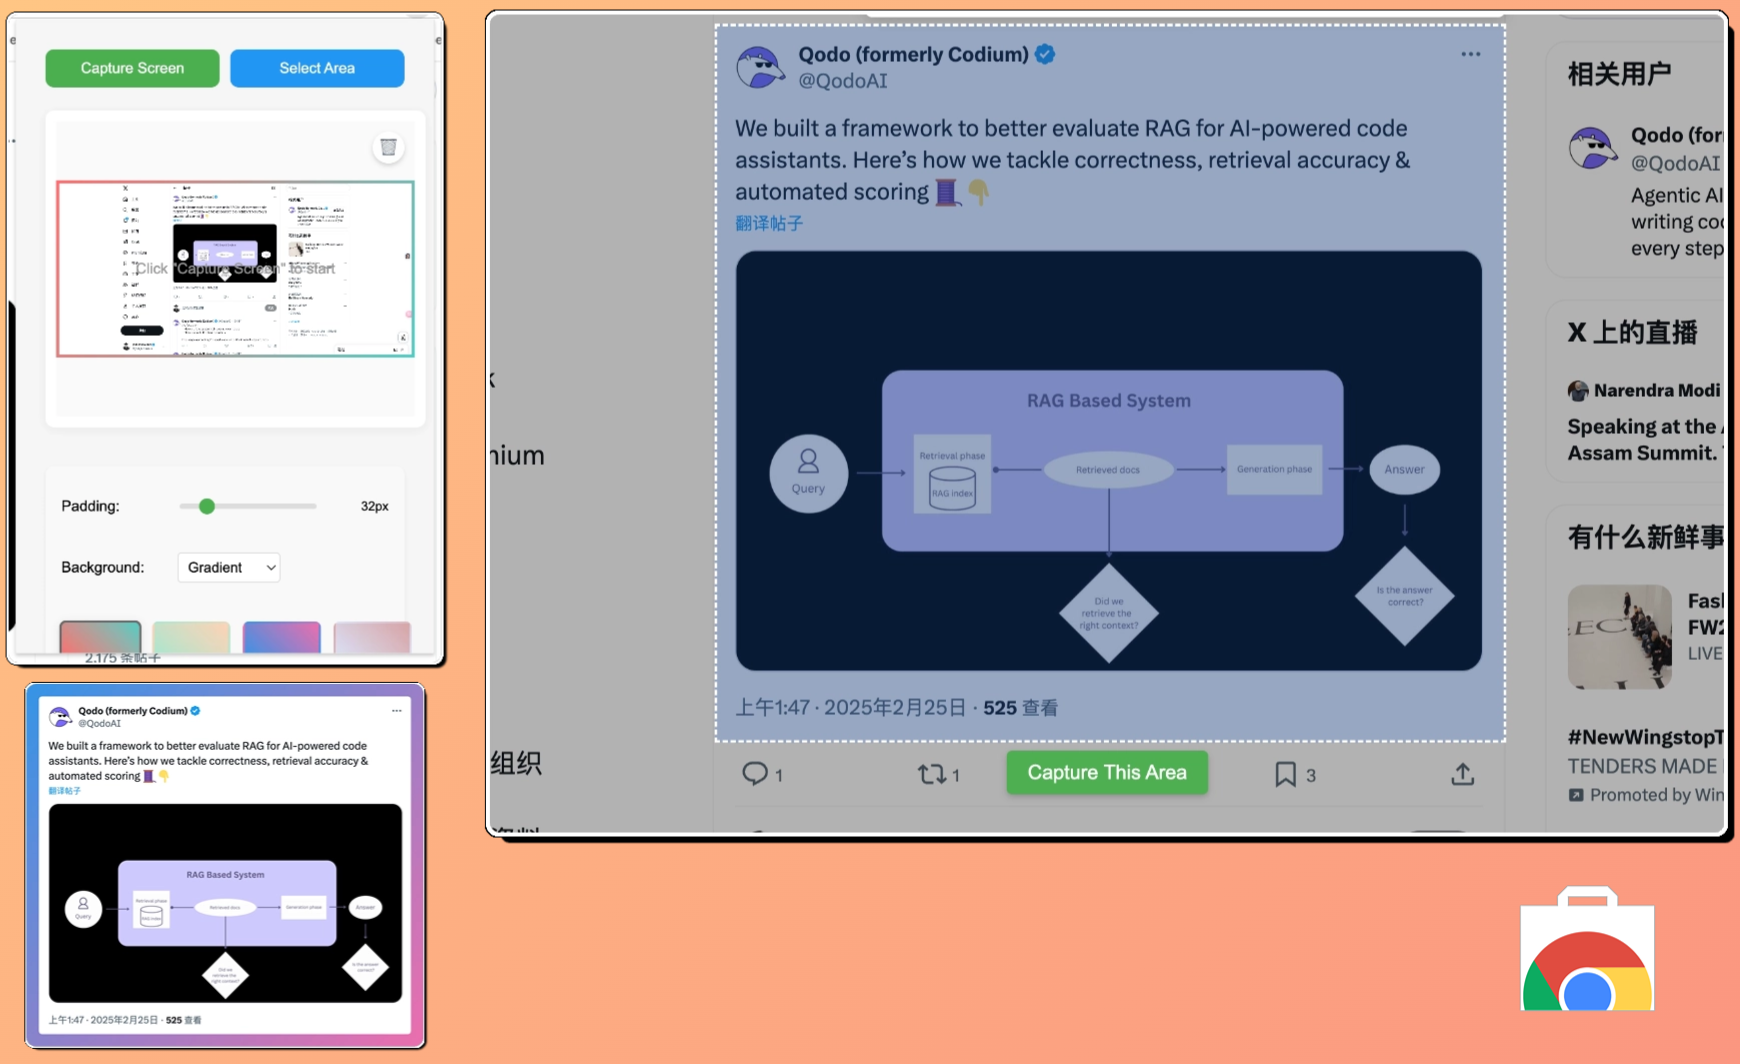The height and width of the screenshot is (1064, 1740).
Task: Click the share upload icon
Action: pyautogui.click(x=1462, y=773)
